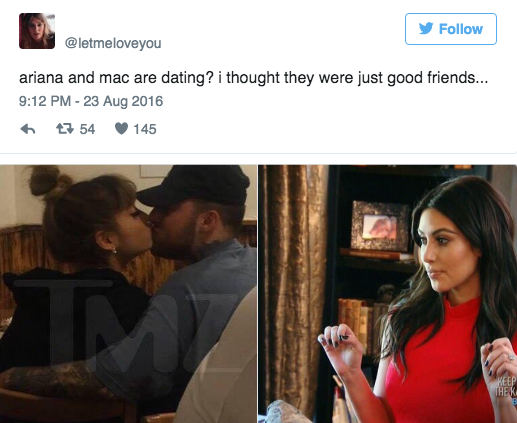Click the hair bun in left photo
This screenshot has height=423, width=517.
(47, 182)
